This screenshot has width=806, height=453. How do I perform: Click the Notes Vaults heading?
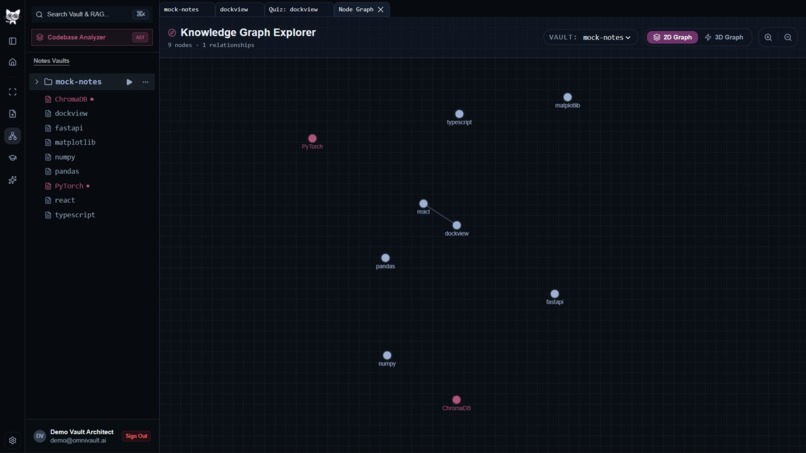[x=51, y=61]
